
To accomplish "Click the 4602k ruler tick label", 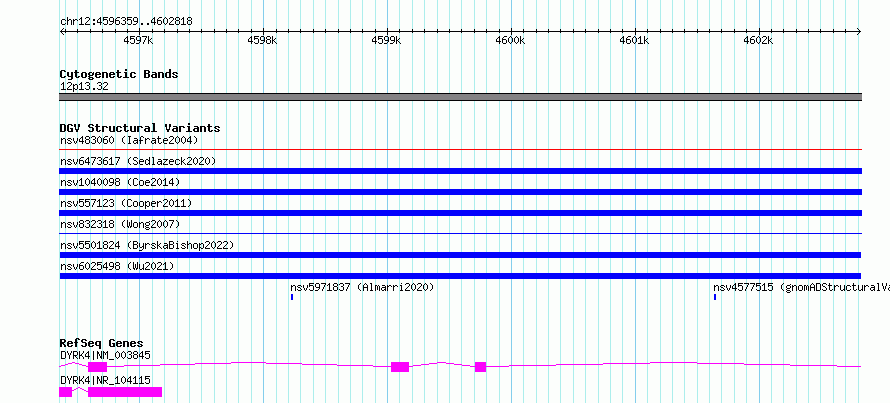I will pos(759,41).
